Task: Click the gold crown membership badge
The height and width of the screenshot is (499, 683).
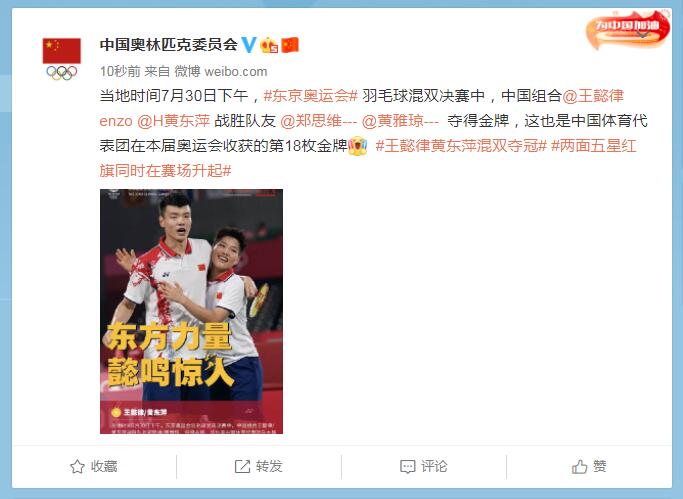Action: click(x=269, y=45)
